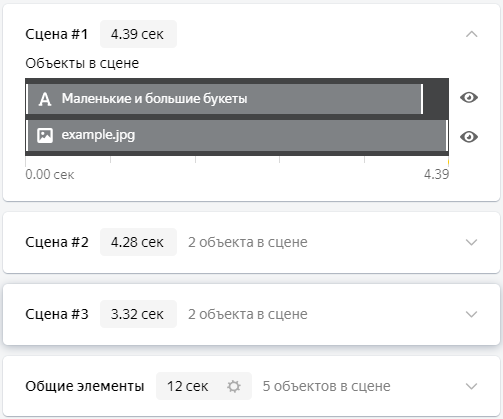Click right end handle of text object bar
This screenshot has width=503, height=419.
tap(422, 99)
